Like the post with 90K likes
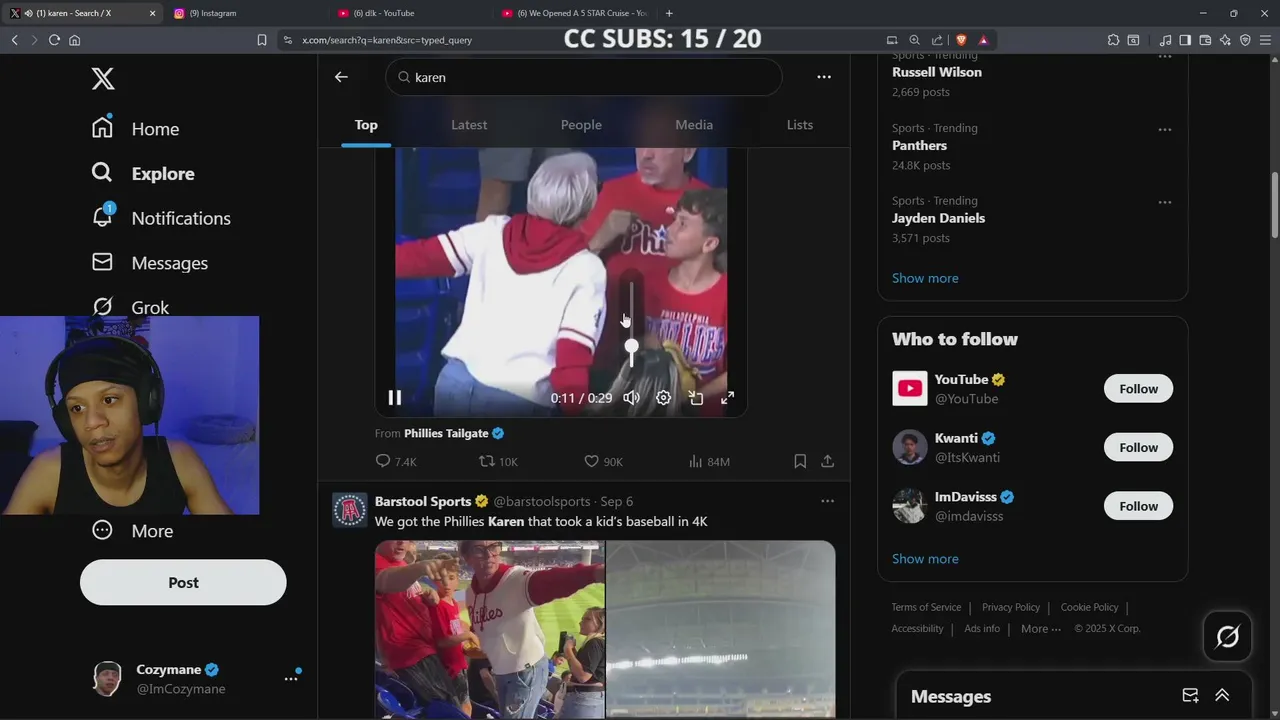Screen dimensions: 1280x720 (603, 461)
